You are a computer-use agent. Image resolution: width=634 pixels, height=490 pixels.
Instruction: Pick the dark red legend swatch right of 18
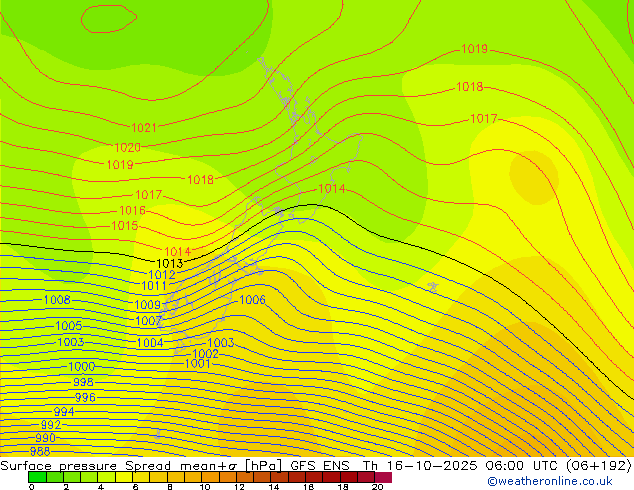pyautogui.click(x=349, y=477)
